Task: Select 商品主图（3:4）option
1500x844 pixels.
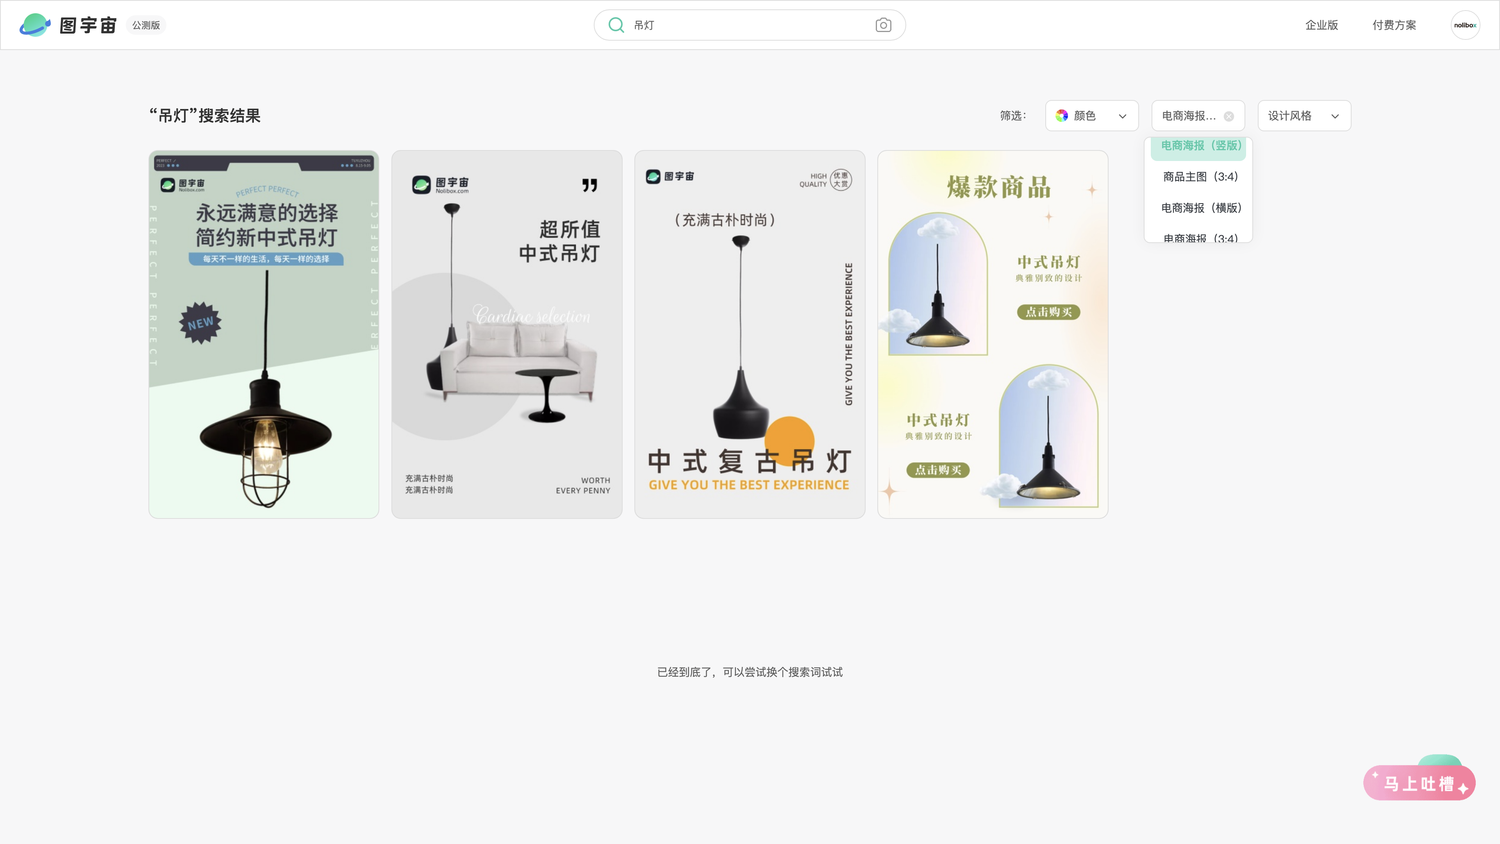Action: 1199,177
